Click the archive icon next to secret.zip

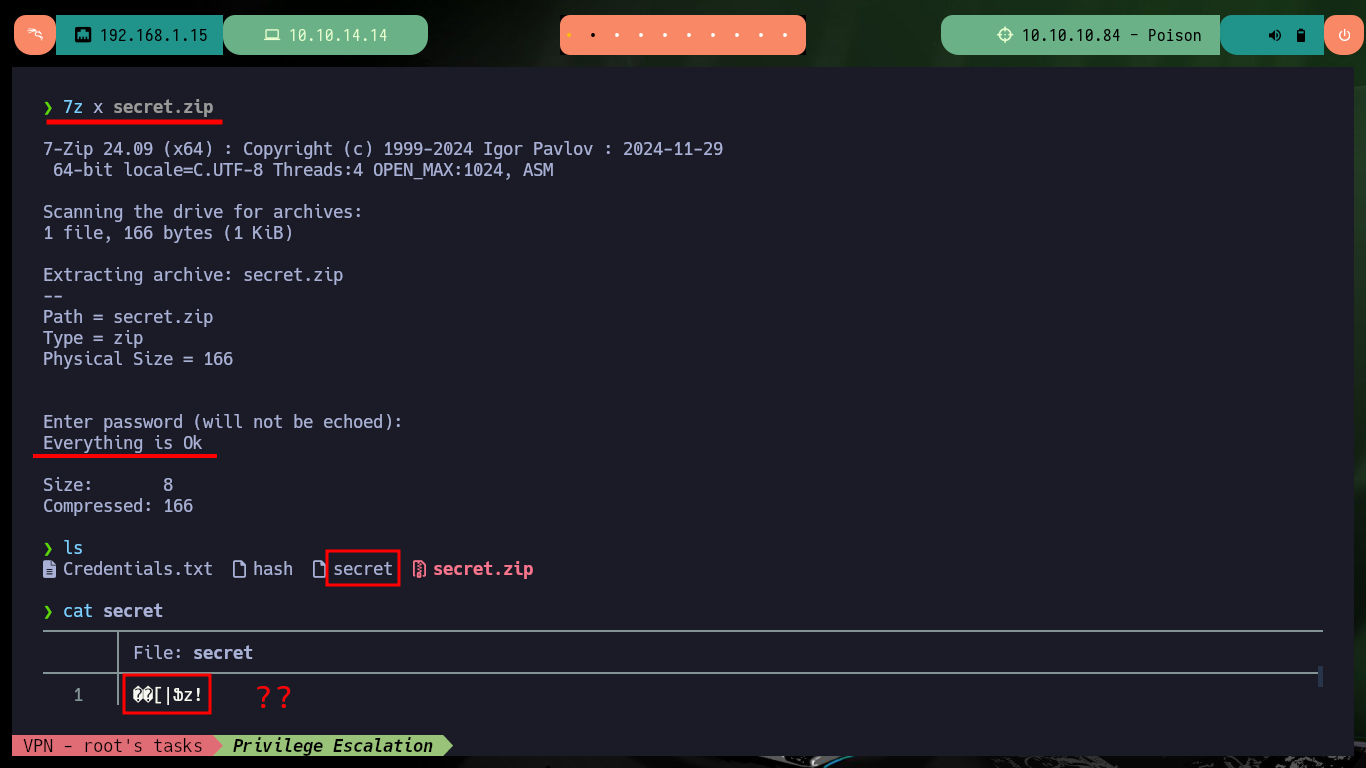(x=419, y=569)
